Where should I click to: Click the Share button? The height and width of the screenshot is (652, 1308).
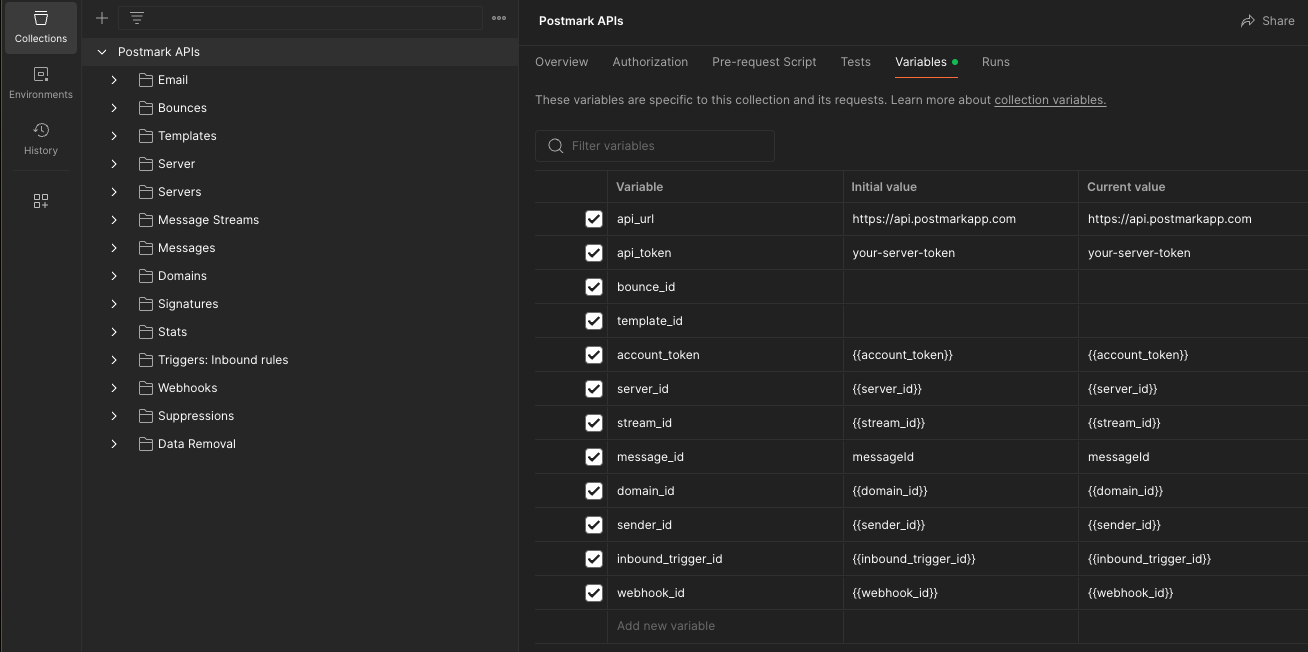tap(1267, 21)
